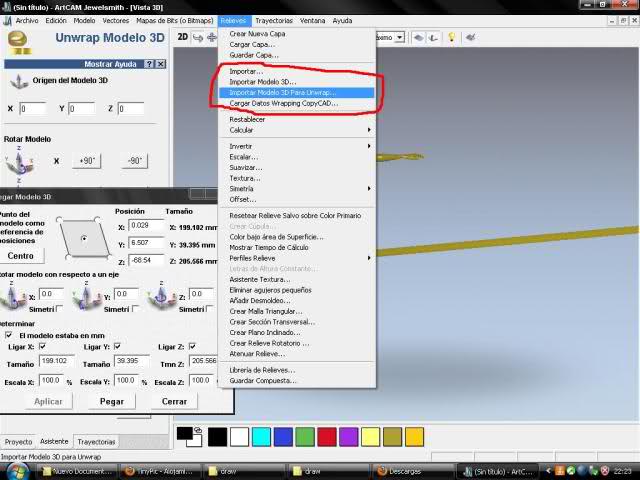Click the Cerrar button

174,402
